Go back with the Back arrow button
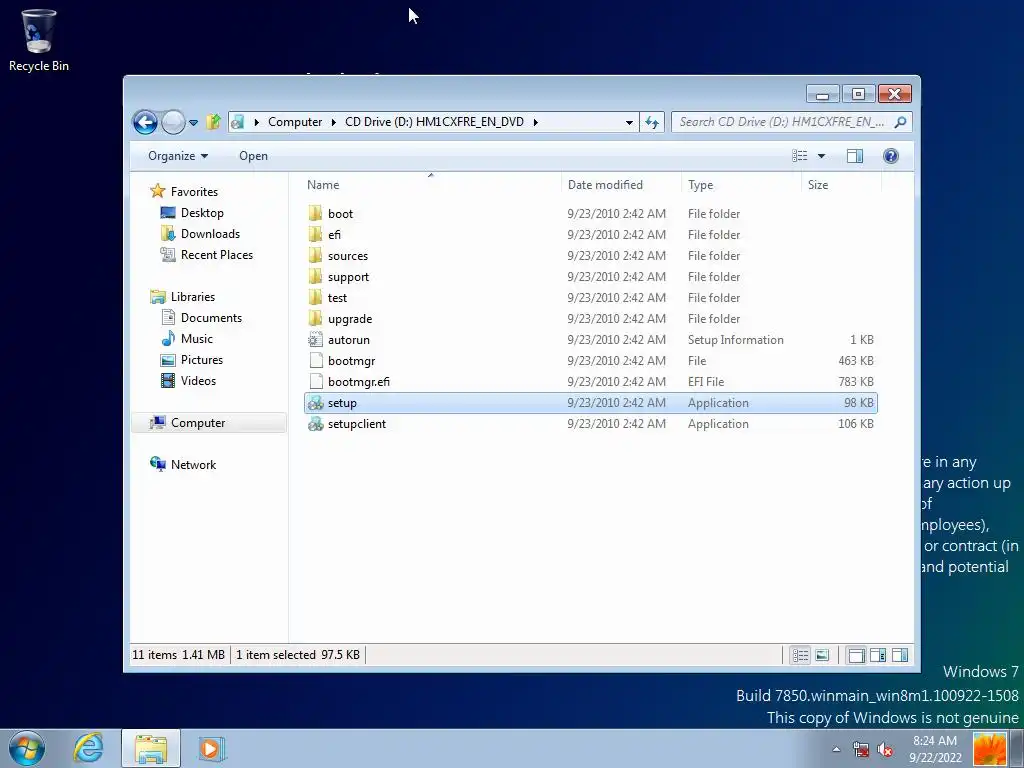The image size is (1024, 768). 145,122
